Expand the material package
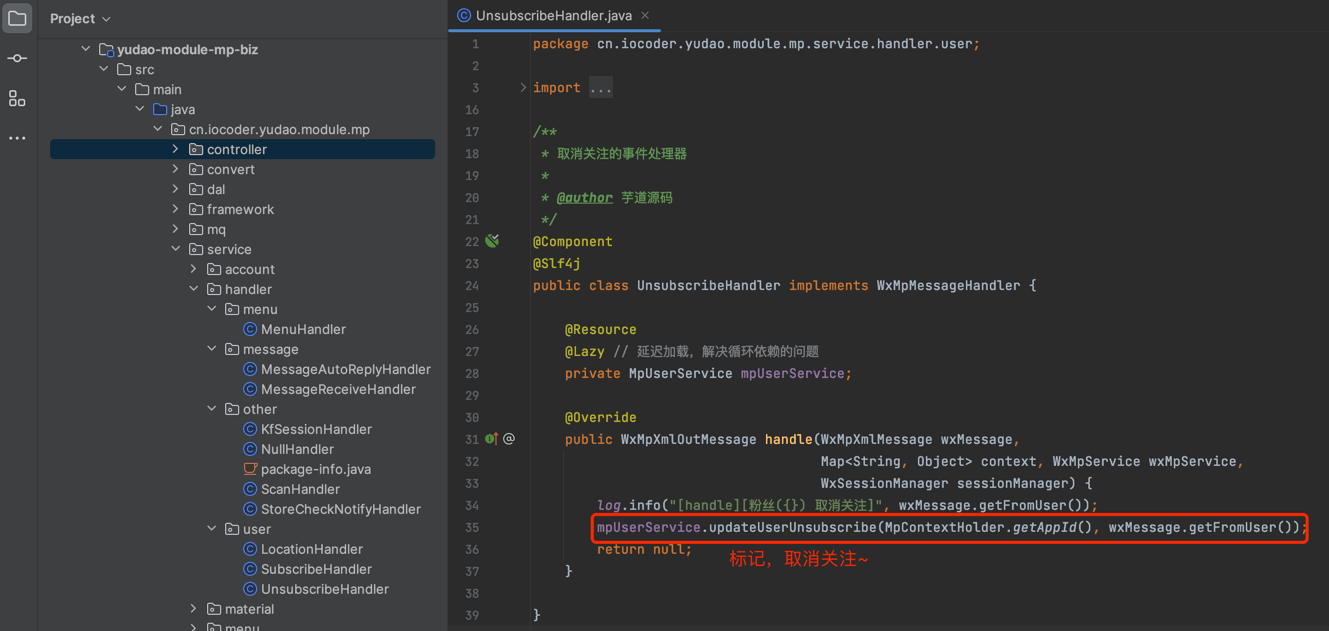This screenshot has width=1329, height=631. pyautogui.click(x=194, y=609)
